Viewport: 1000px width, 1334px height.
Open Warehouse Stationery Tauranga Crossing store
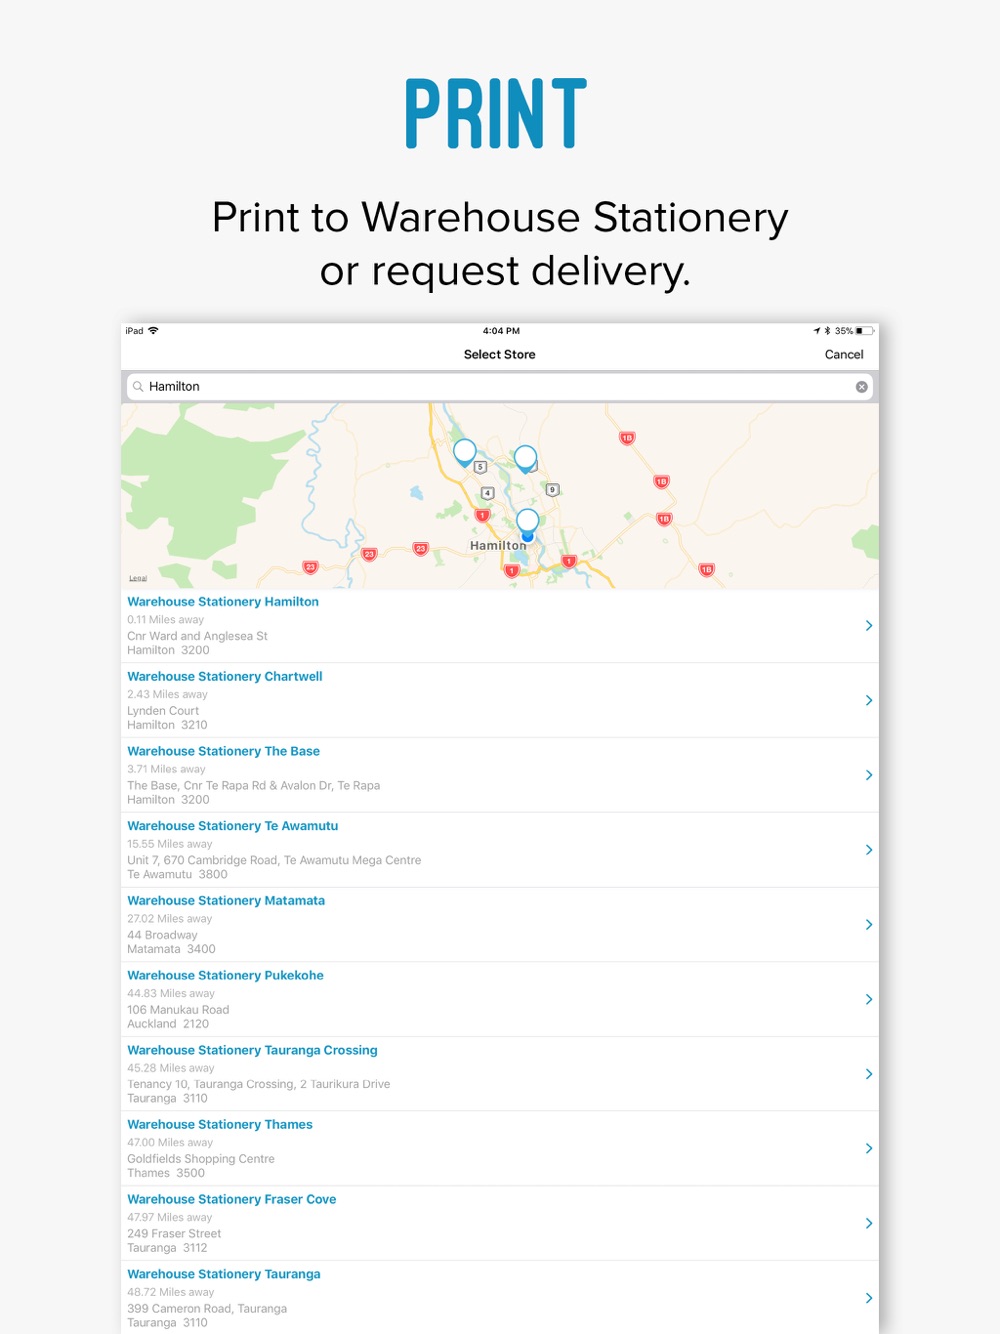tap(500, 1074)
